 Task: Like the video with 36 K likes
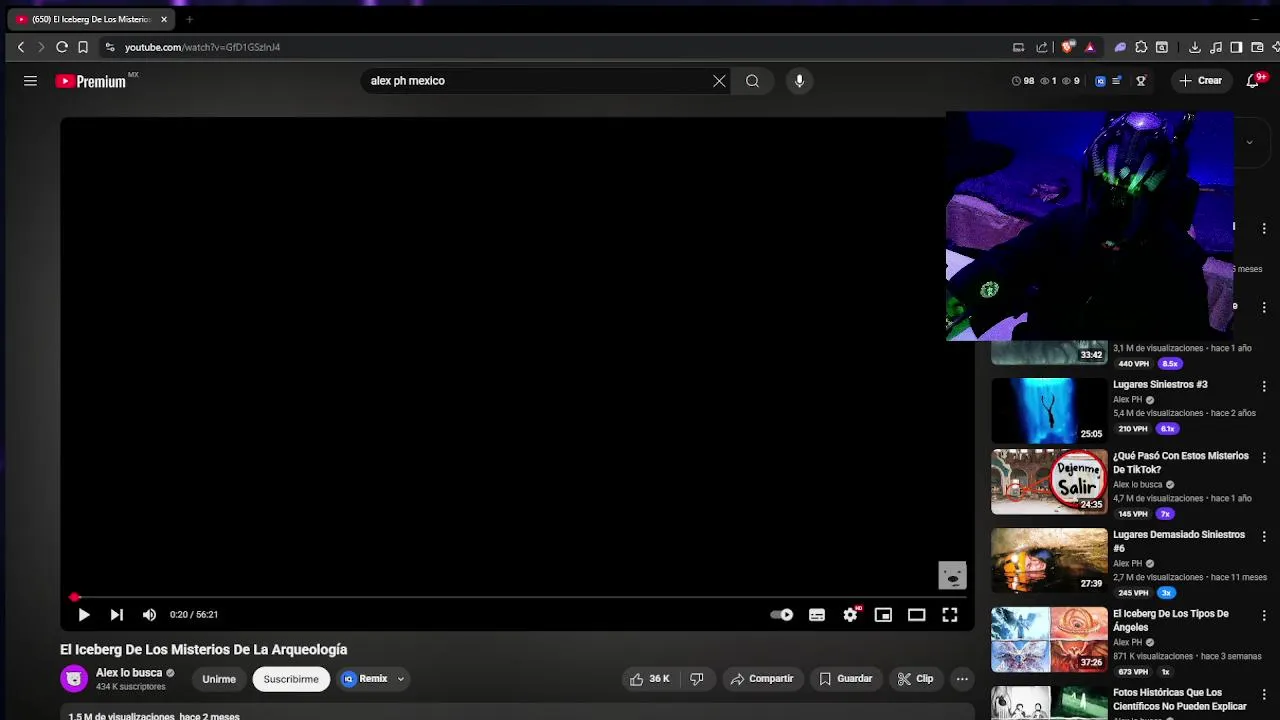point(649,679)
